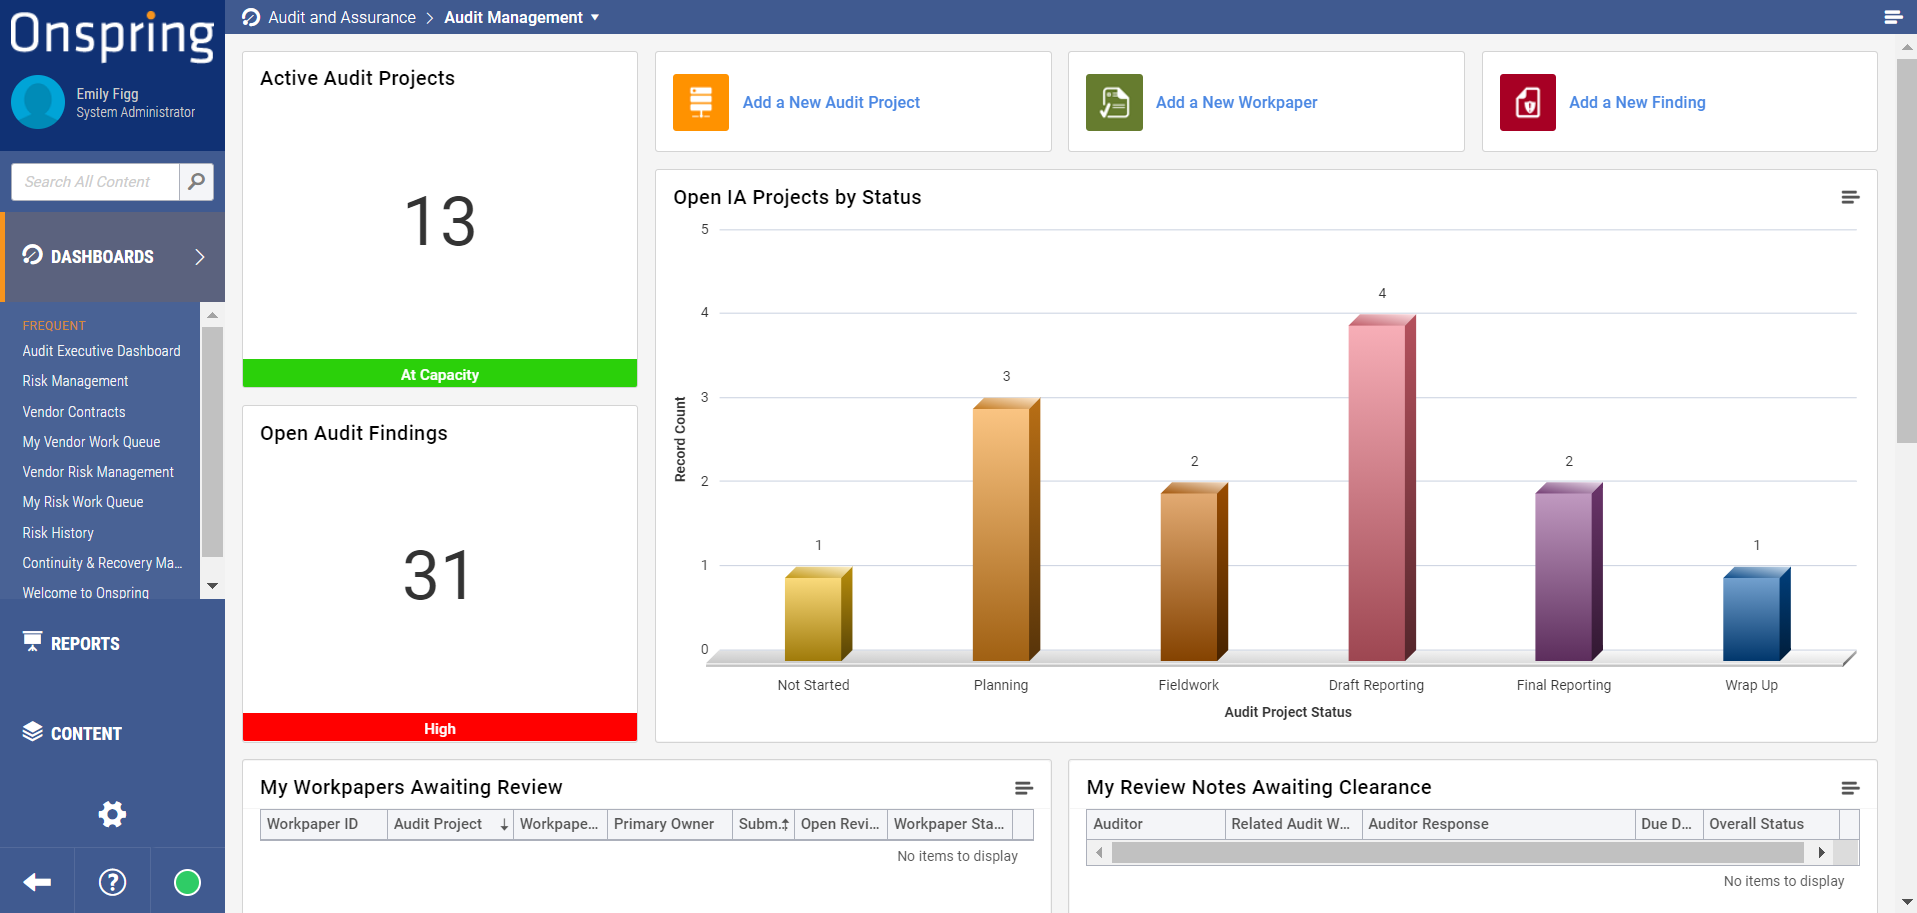Click the green status indicator
Image resolution: width=1917 pixels, height=913 pixels.
tap(187, 882)
